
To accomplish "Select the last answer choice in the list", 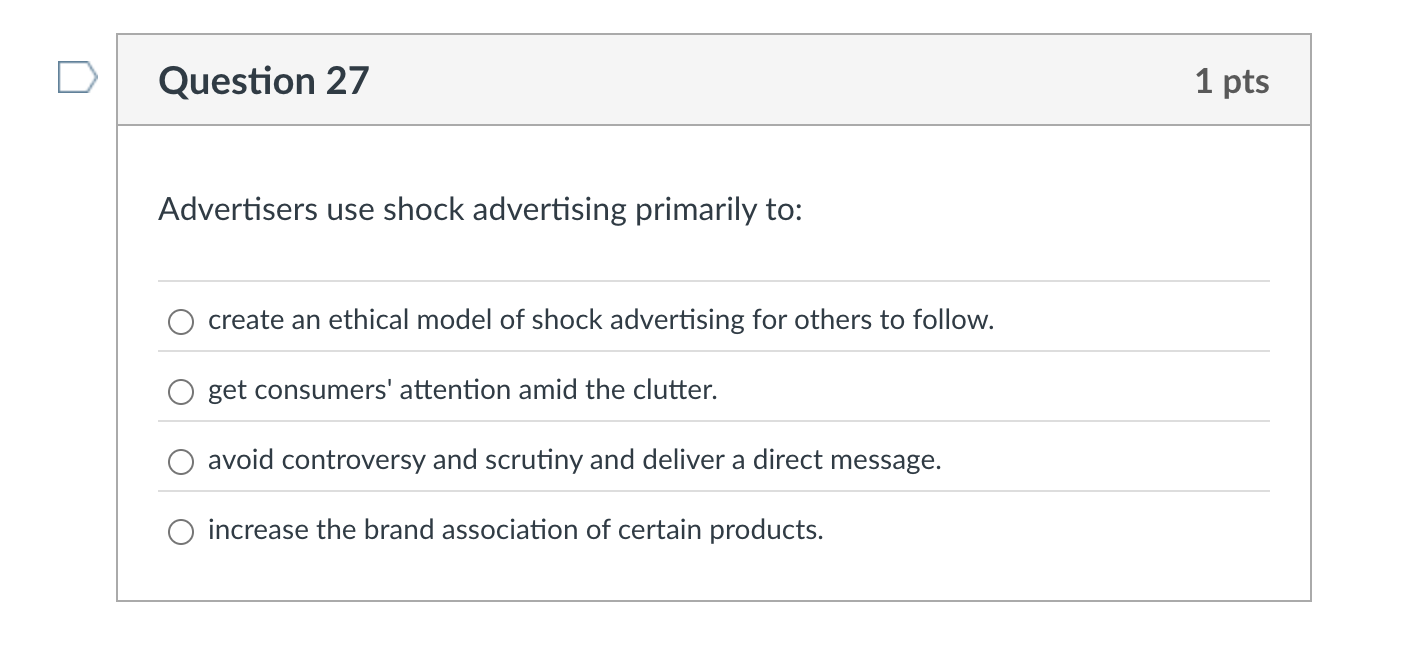I will pos(515,530).
